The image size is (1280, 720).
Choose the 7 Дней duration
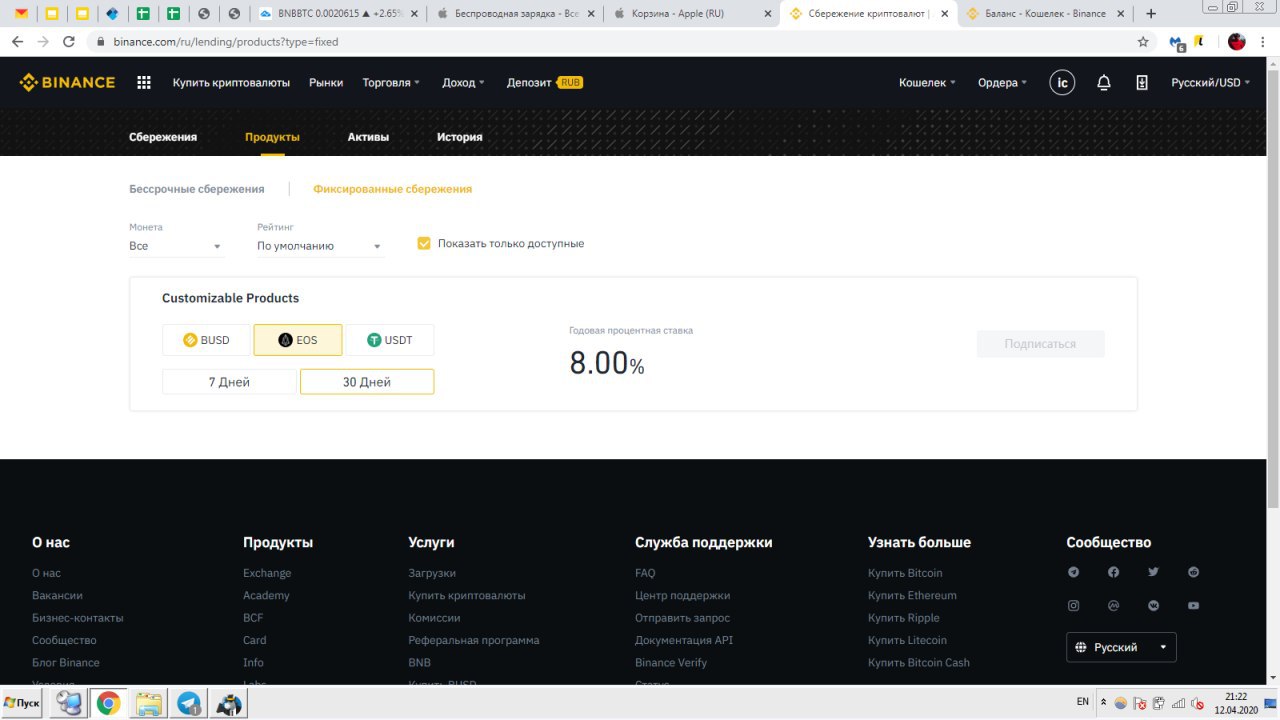[x=229, y=382]
